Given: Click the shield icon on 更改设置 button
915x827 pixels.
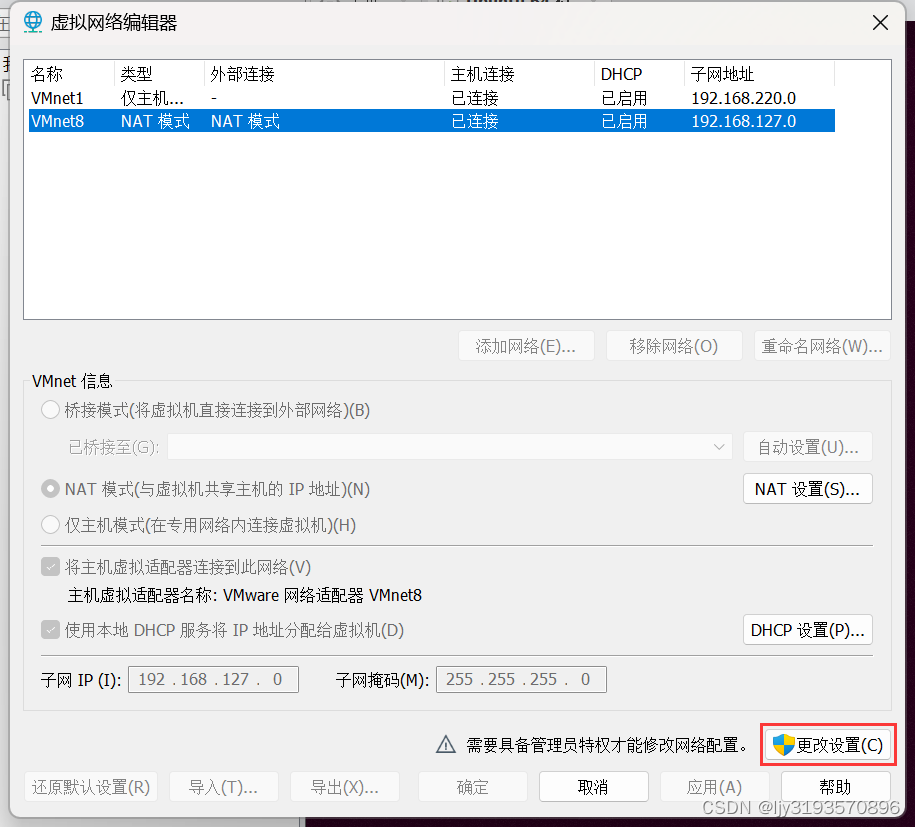Looking at the screenshot, I should tap(783, 745).
